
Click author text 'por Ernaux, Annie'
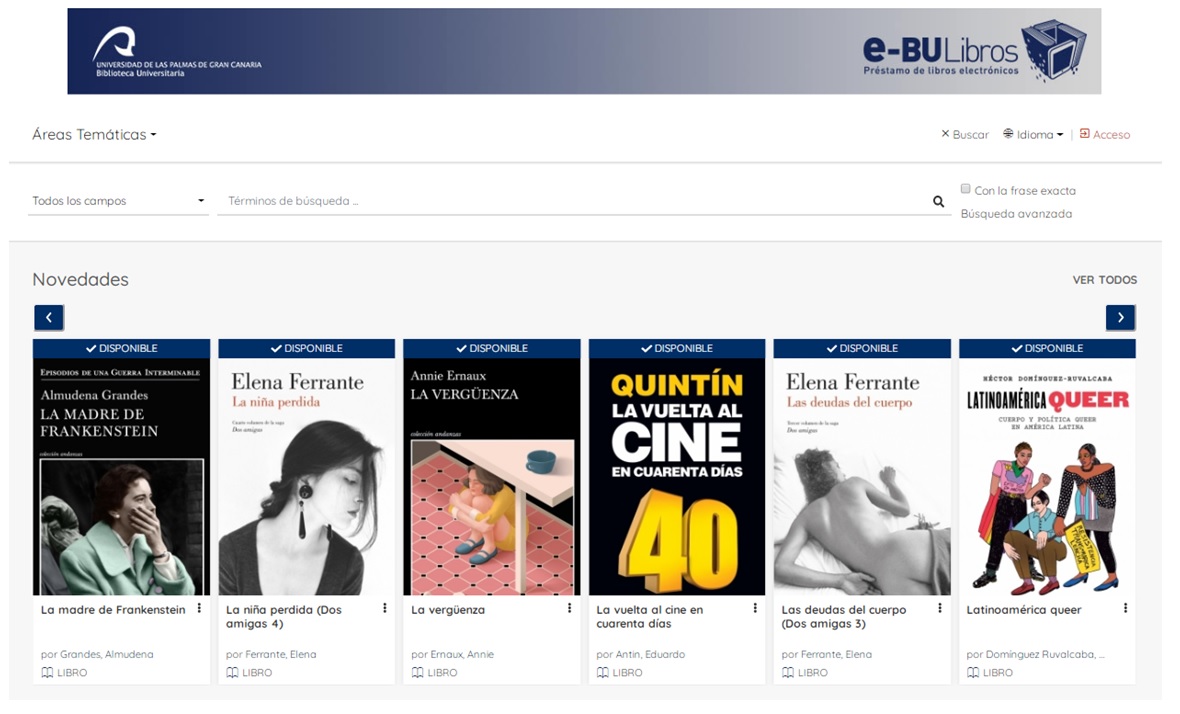coord(452,655)
